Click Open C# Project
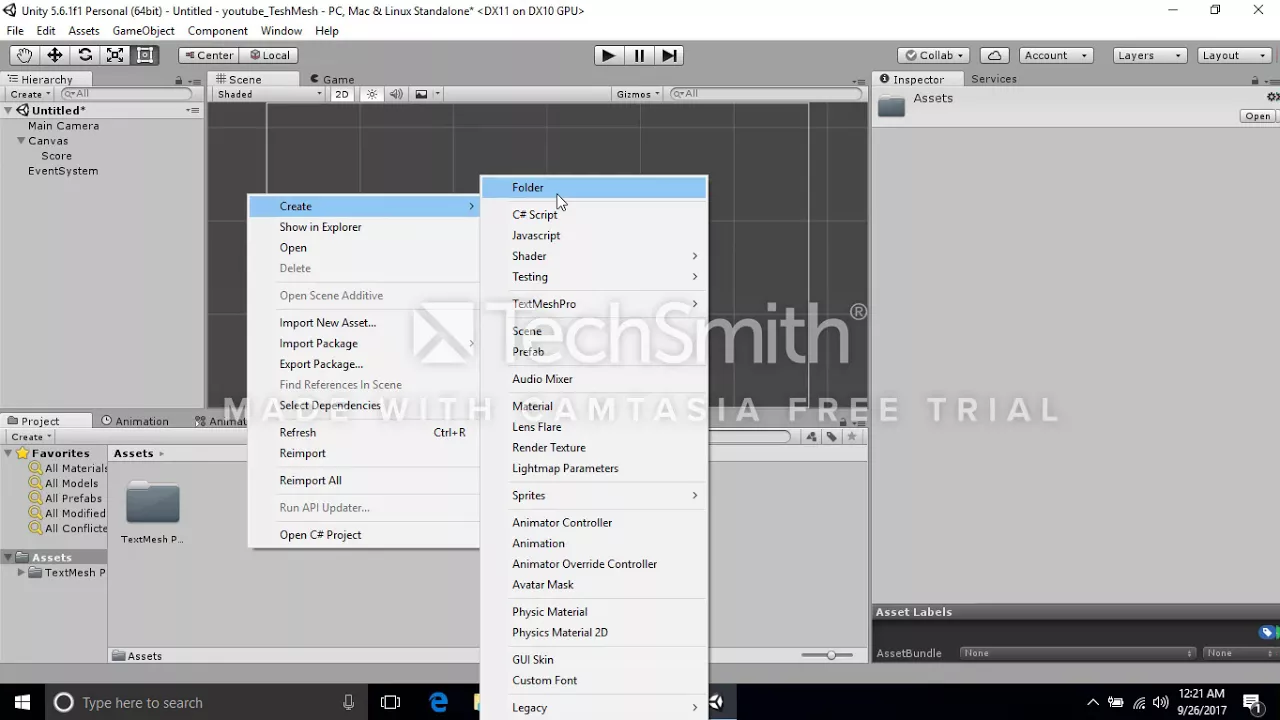The height and width of the screenshot is (720, 1280). point(365,535)
